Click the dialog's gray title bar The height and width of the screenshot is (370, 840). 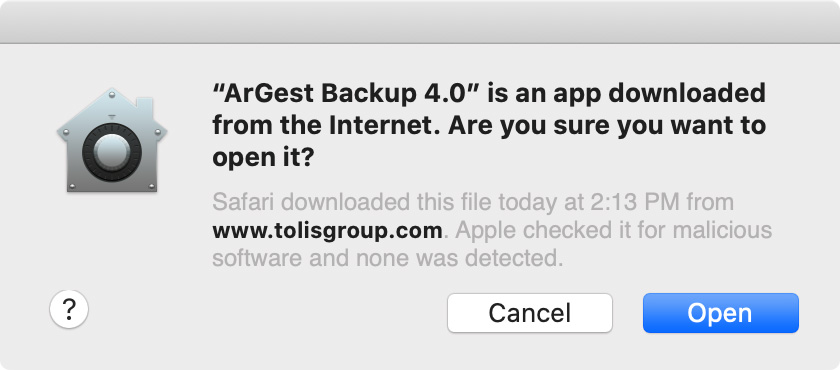[420, 21]
